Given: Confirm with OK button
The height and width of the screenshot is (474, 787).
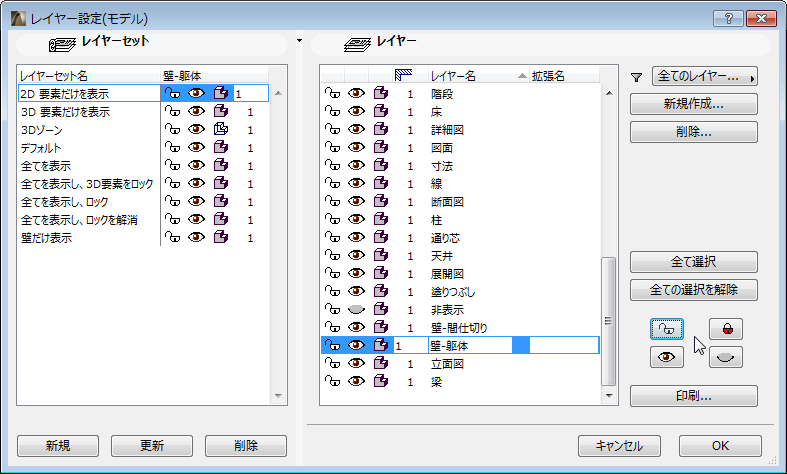Looking at the screenshot, I should 720,446.
